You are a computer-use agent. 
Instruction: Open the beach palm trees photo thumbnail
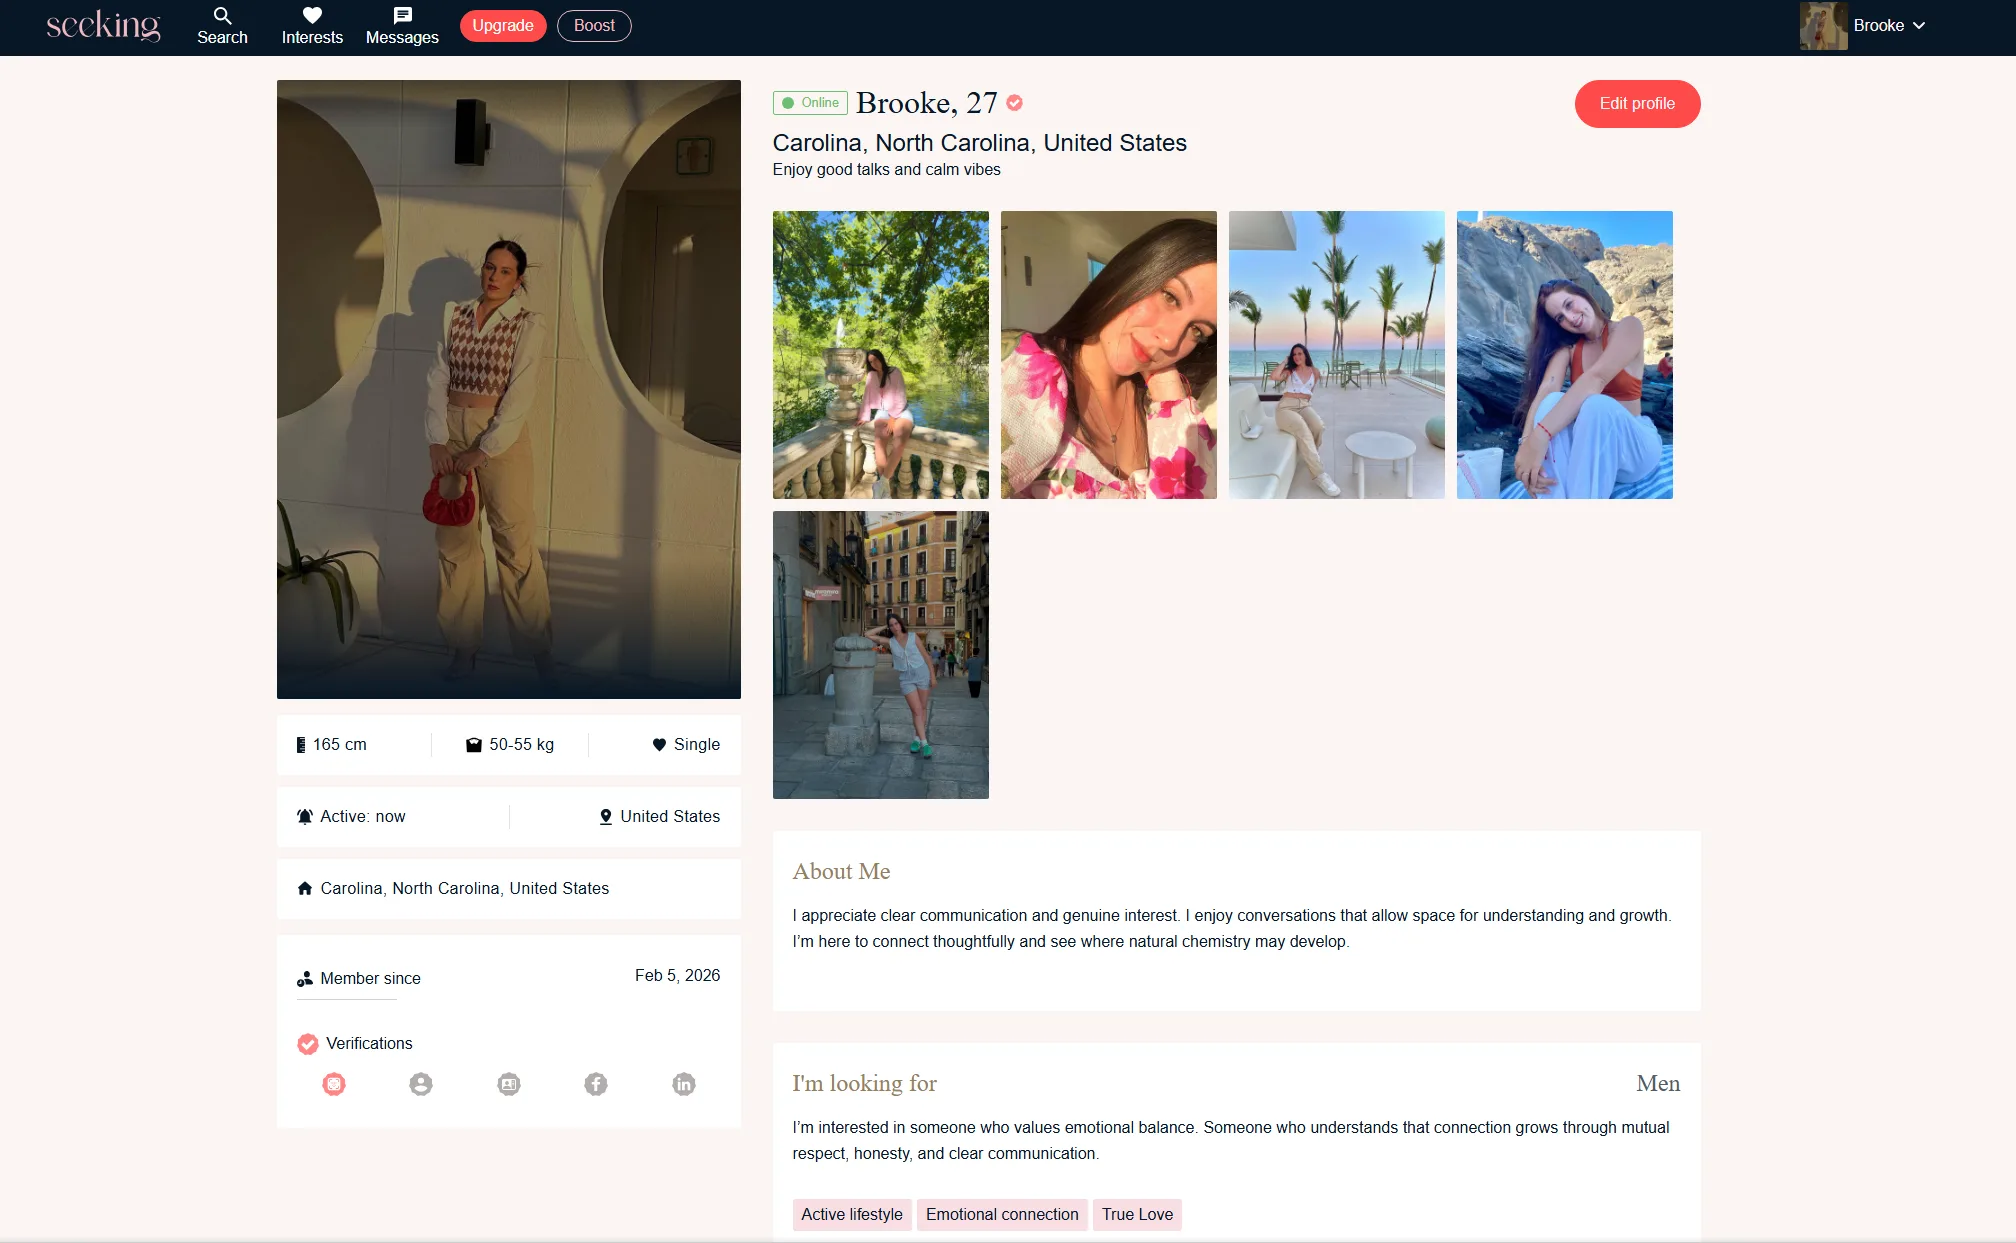1336,355
